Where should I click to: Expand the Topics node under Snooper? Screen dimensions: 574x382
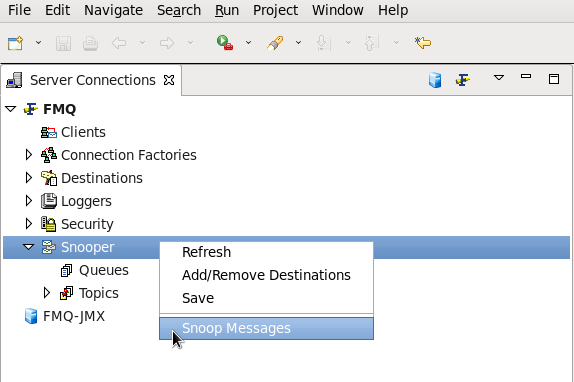(46, 293)
